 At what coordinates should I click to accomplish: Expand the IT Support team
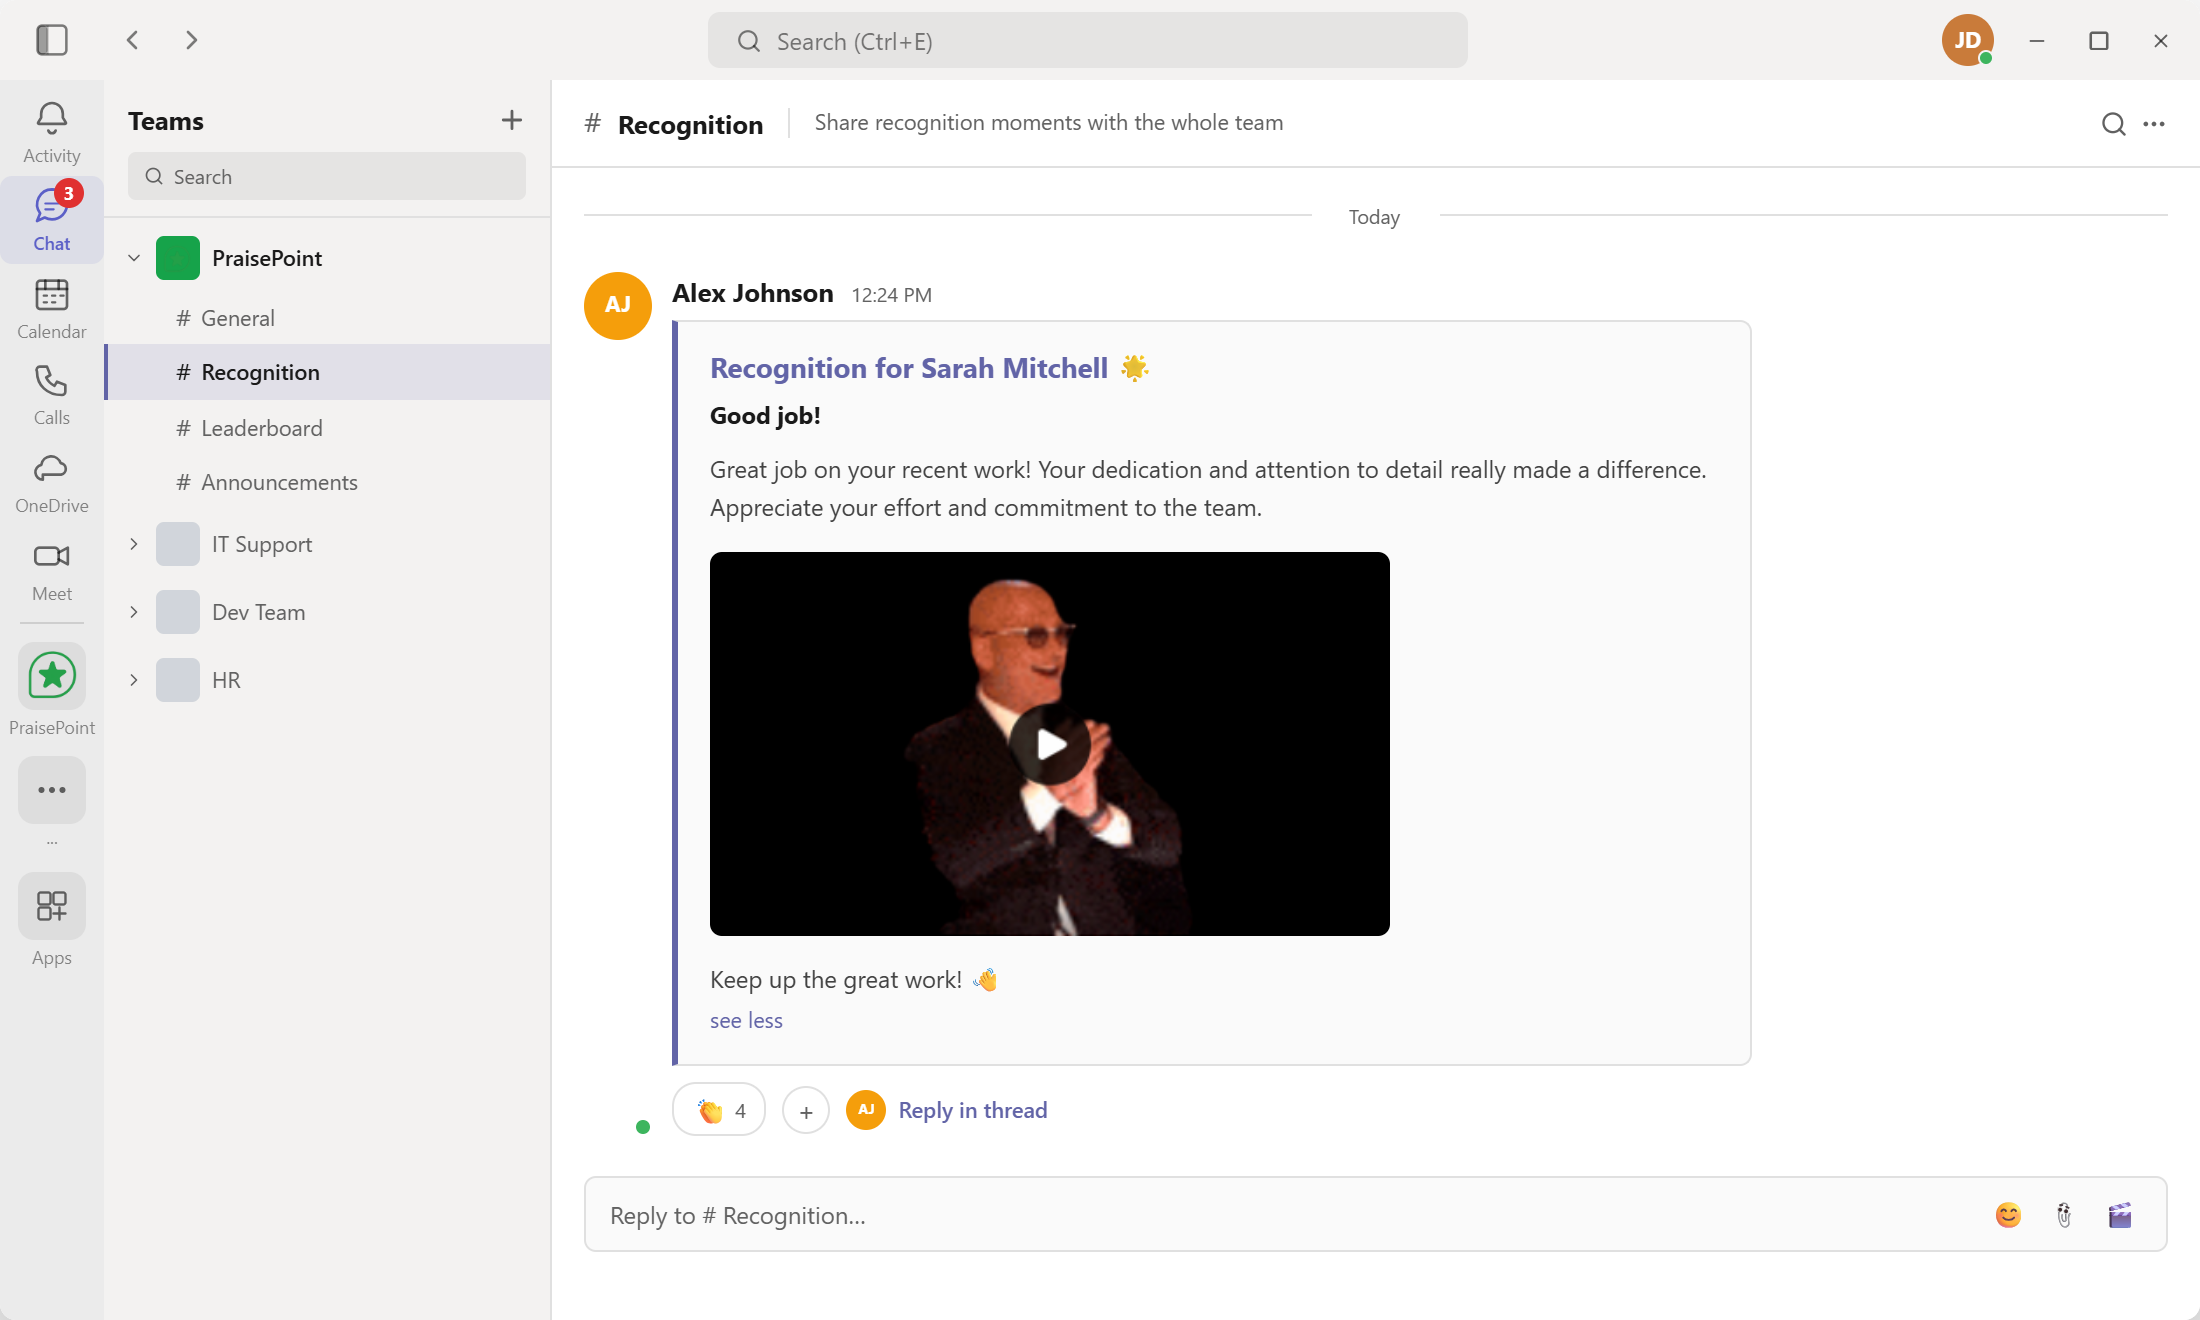coord(134,544)
